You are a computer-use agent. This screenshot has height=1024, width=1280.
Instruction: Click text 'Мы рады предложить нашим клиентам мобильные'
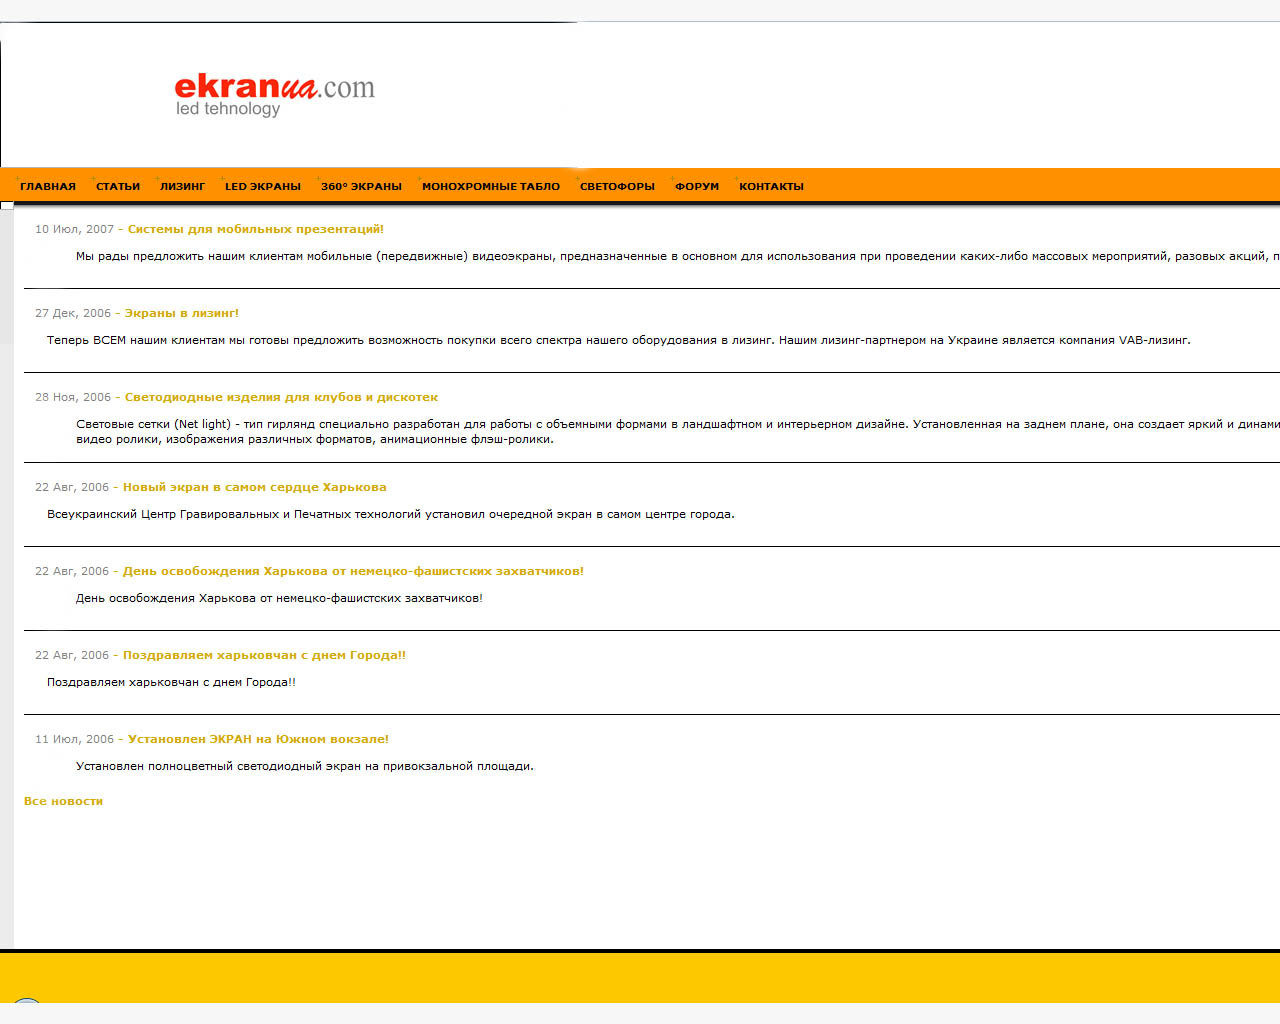click(x=224, y=256)
